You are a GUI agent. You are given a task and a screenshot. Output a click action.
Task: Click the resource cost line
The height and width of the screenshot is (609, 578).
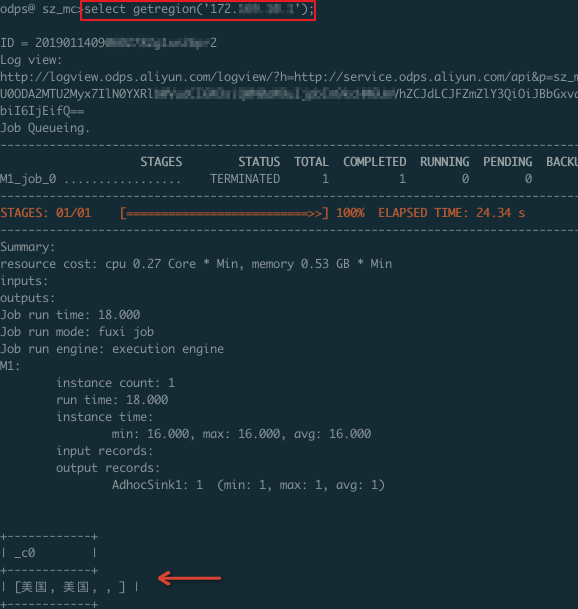pos(196,264)
